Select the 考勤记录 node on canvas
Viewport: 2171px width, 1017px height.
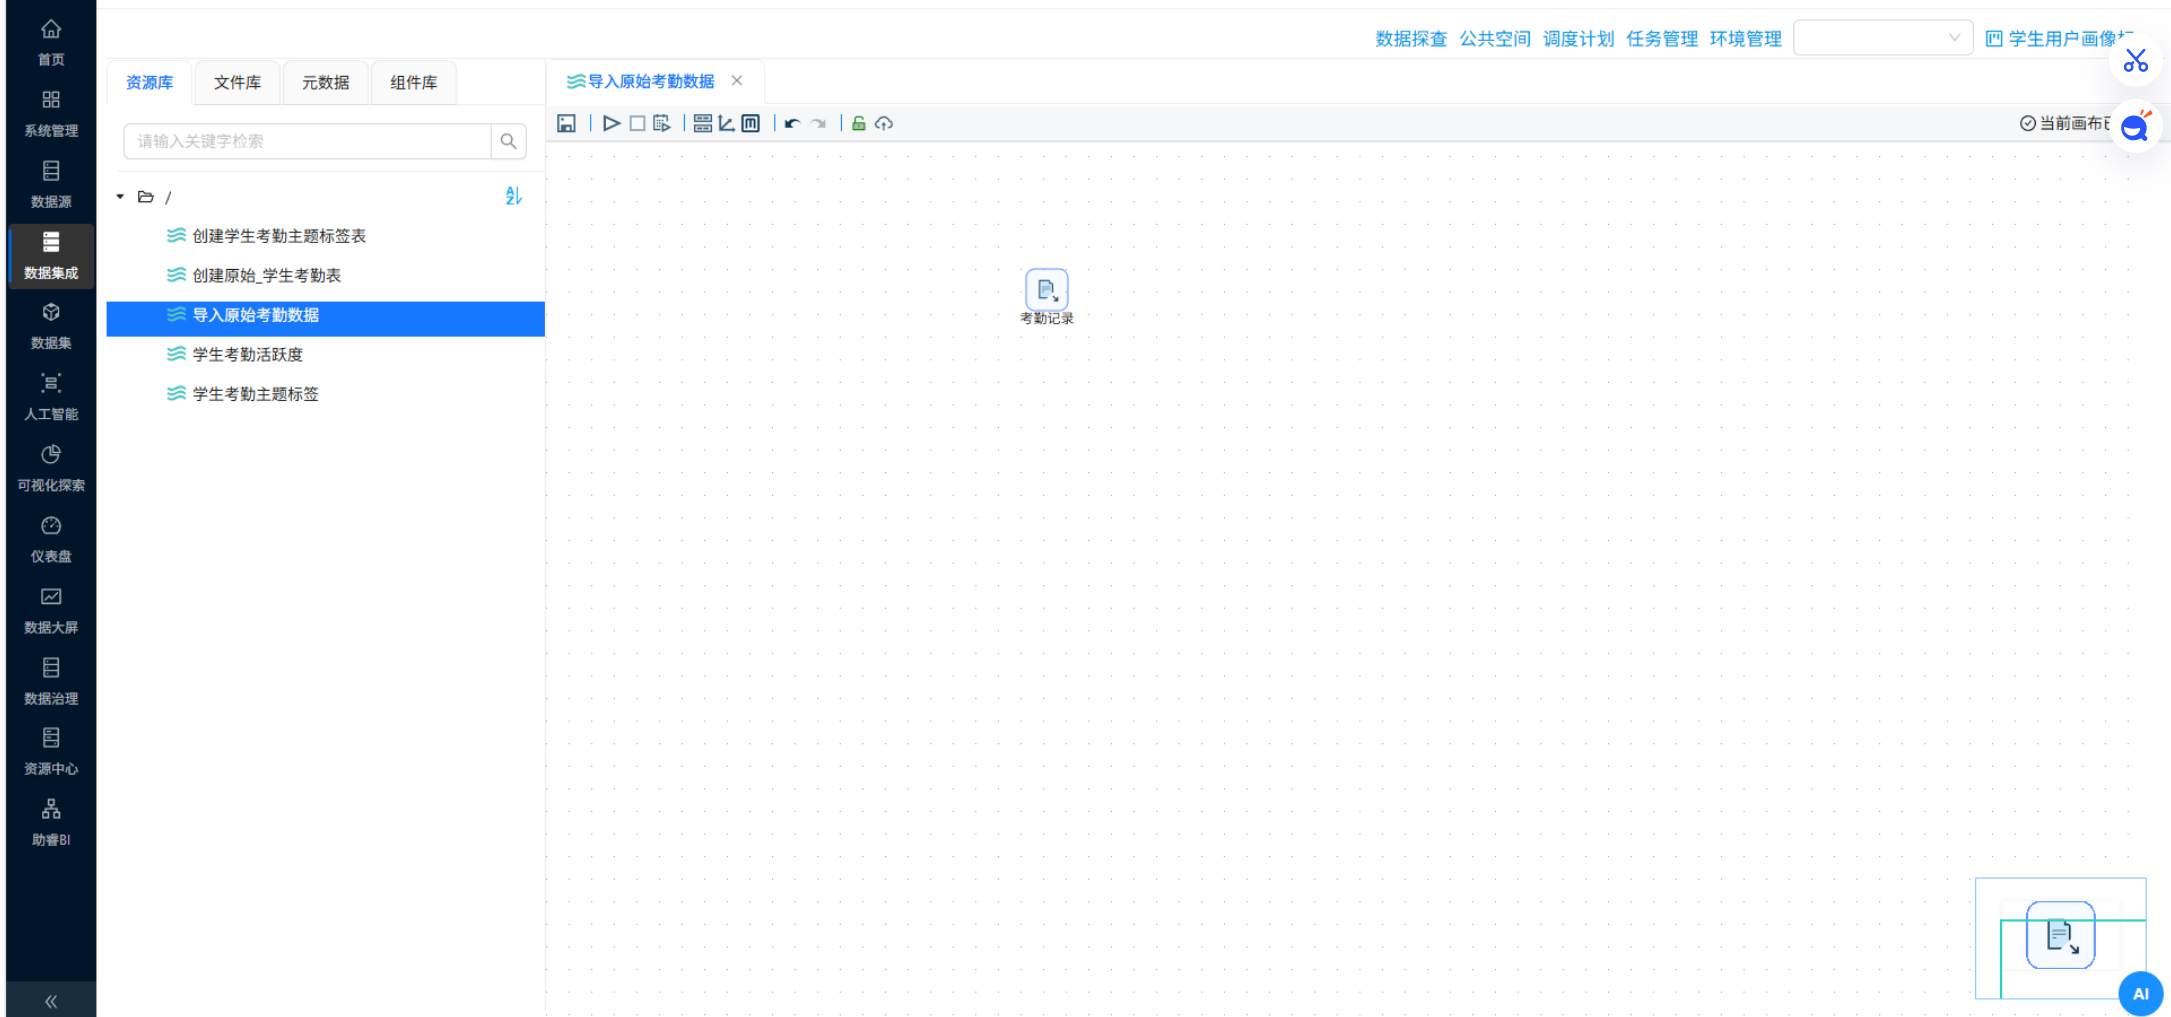[x=1047, y=291]
